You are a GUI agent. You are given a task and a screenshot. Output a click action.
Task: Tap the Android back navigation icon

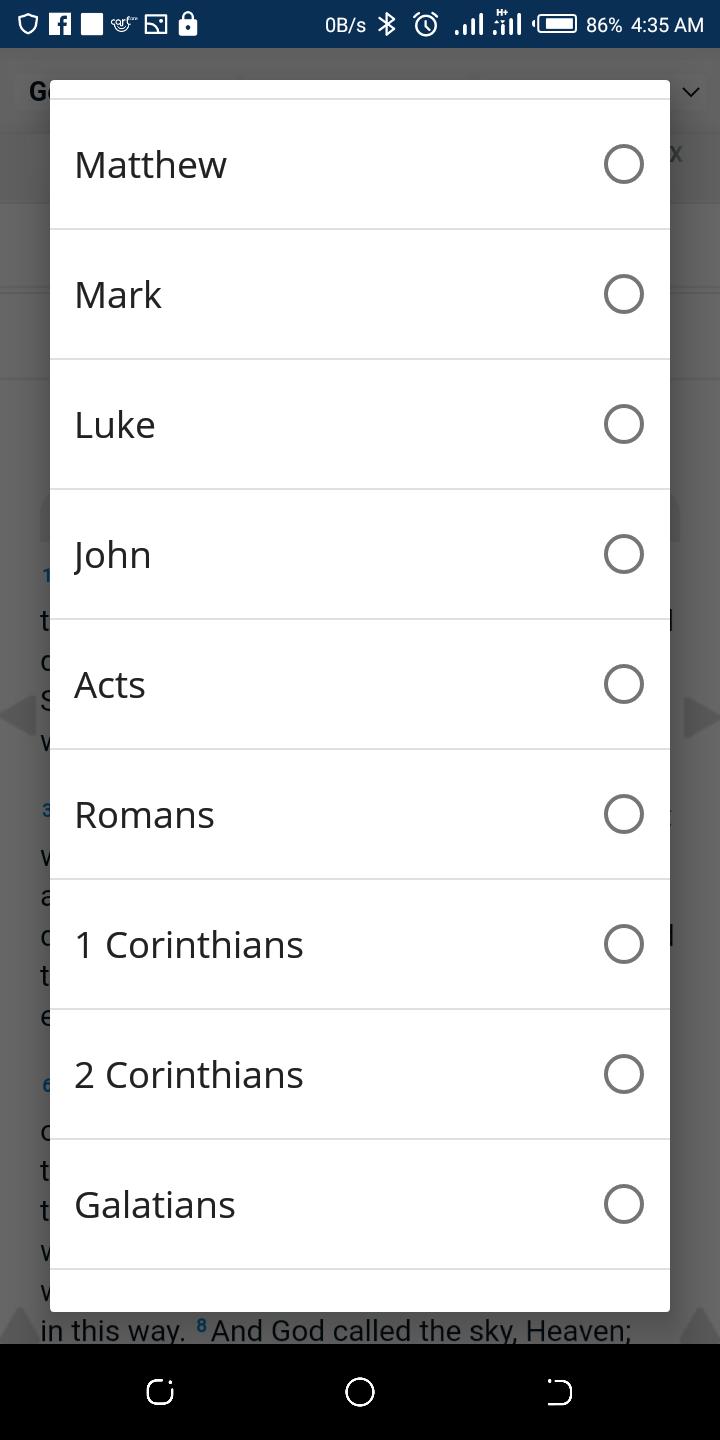(559, 1391)
